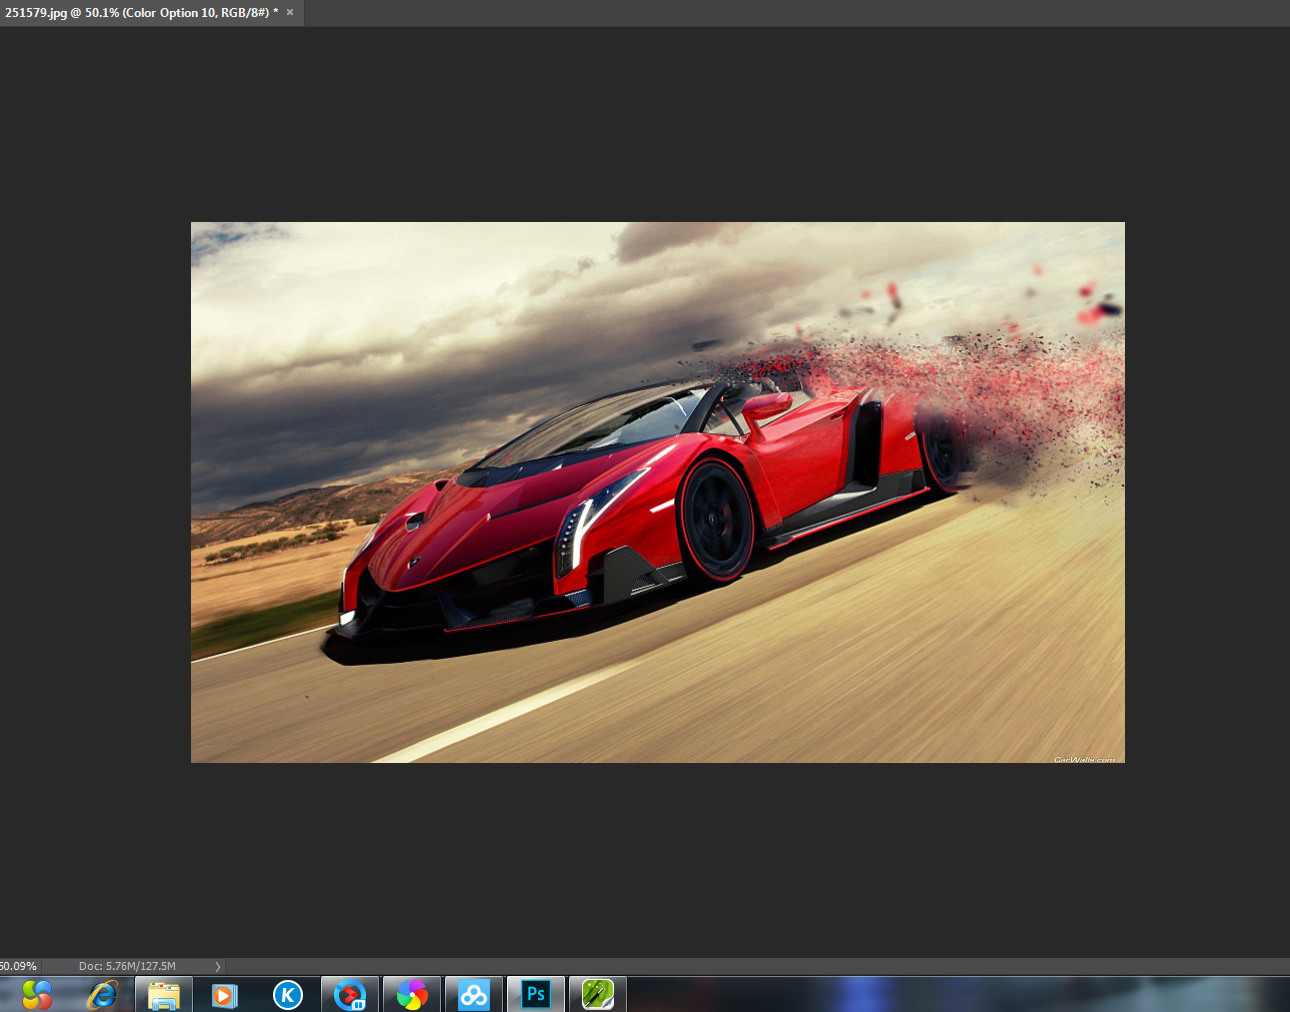Expand the status bar arrow menu
This screenshot has height=1012, width=1290.
pos(218,966)
